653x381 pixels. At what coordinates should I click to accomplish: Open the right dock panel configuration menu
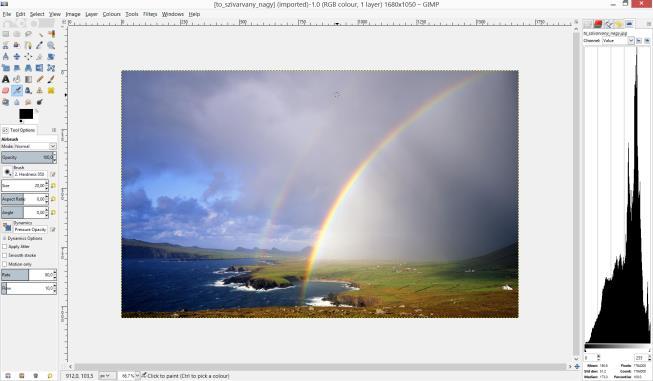click(648, 24)
